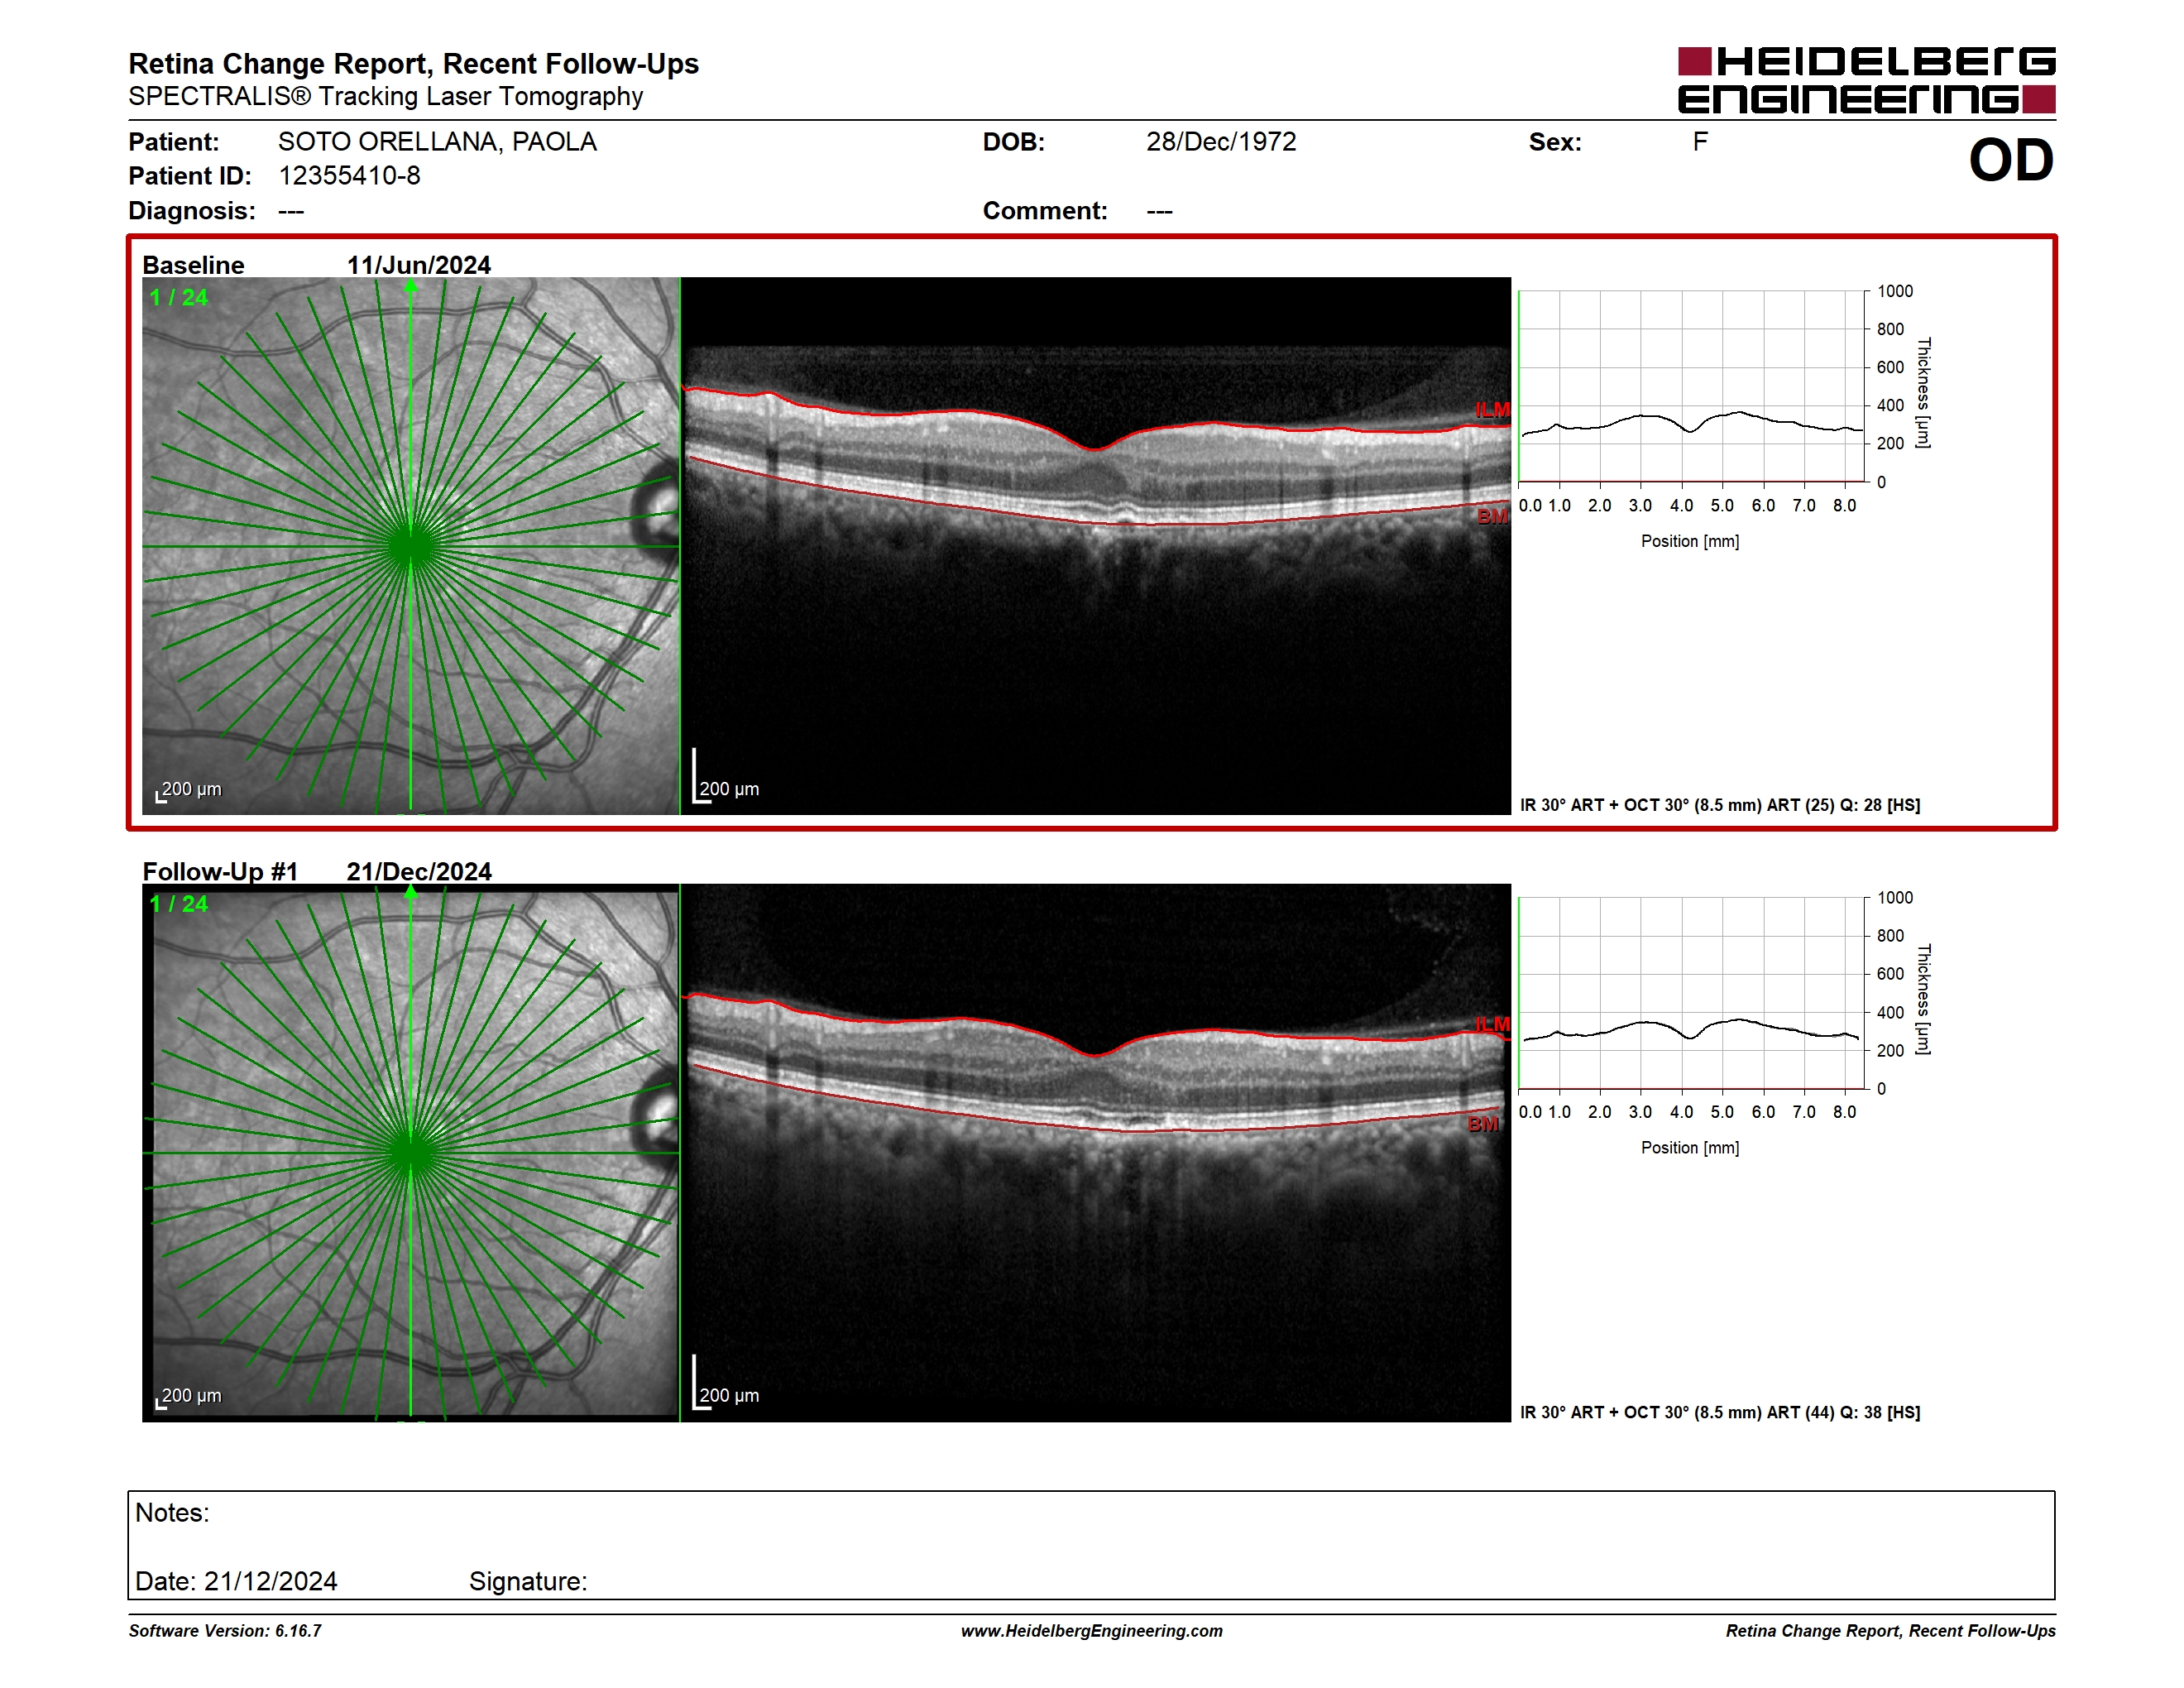The image size is (2184, 1688).
Task: Click the Sex value 'F'
Action: (1700, 142)
